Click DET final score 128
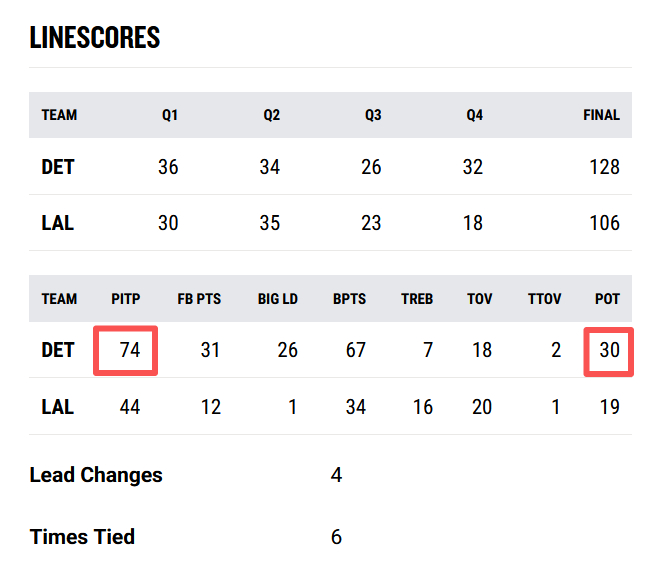The height and width of the screenshot is (564, 645). [604, 167]
